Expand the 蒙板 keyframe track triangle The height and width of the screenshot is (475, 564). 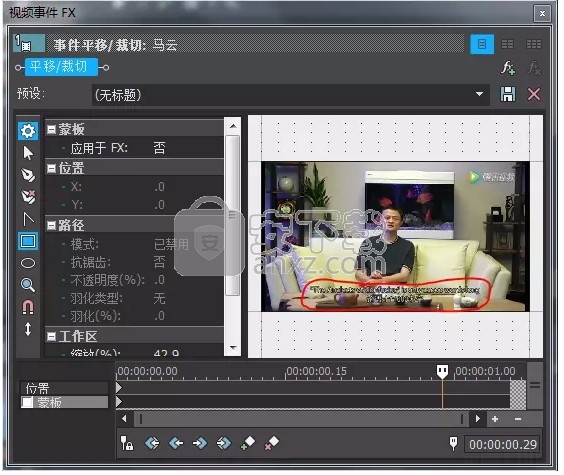coord(119,402)
